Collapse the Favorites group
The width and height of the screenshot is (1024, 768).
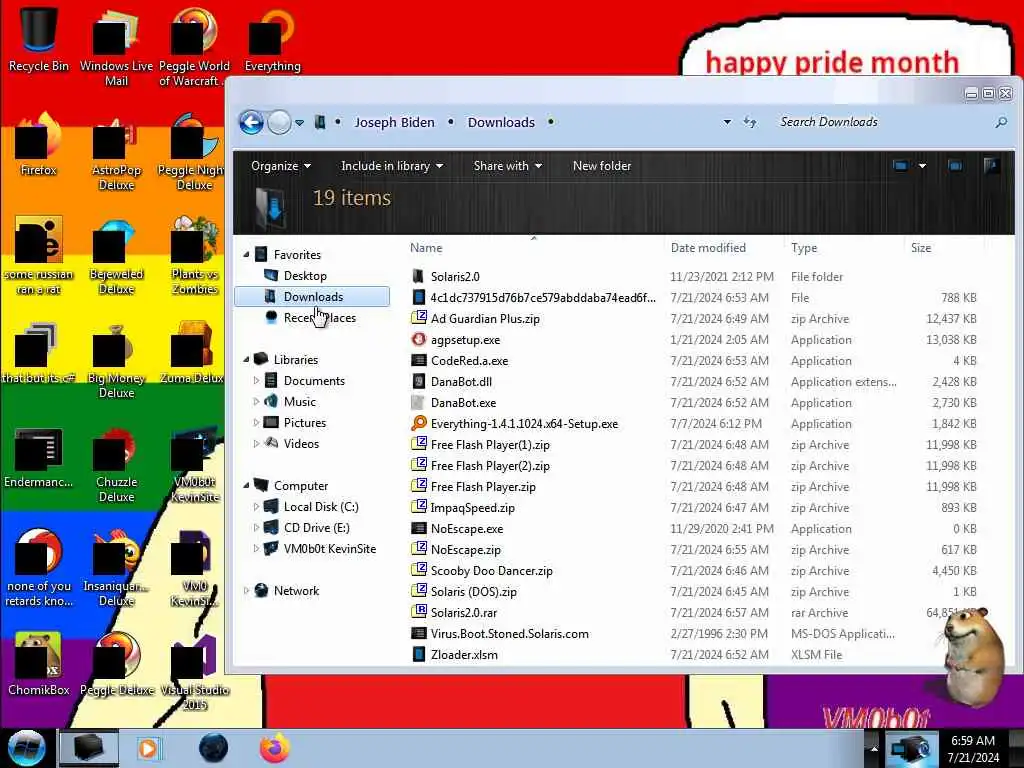coord(246,254)
